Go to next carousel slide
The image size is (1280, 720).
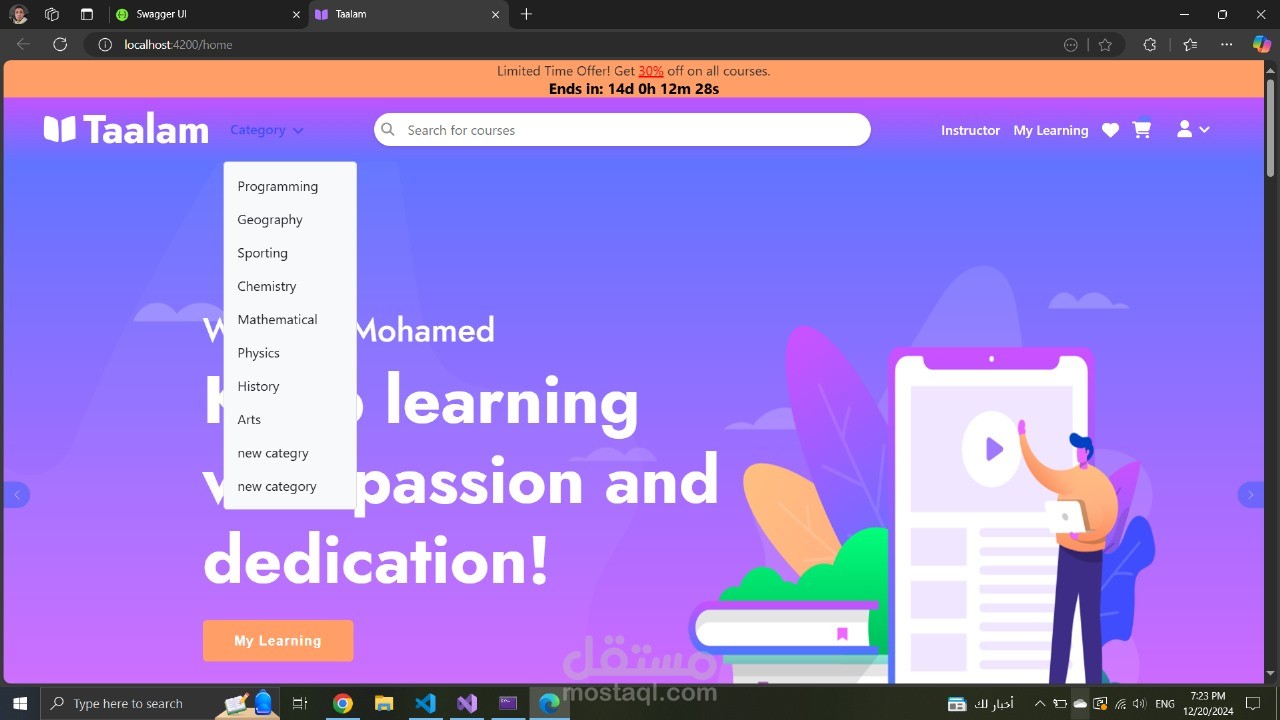pos(1251,494)
